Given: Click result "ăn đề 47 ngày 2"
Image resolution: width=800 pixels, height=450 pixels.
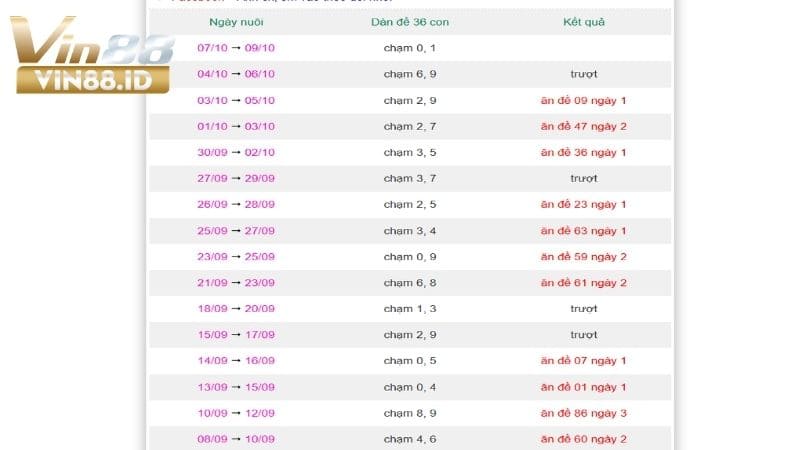Looking at the screenshot, I should coord(583,126).
